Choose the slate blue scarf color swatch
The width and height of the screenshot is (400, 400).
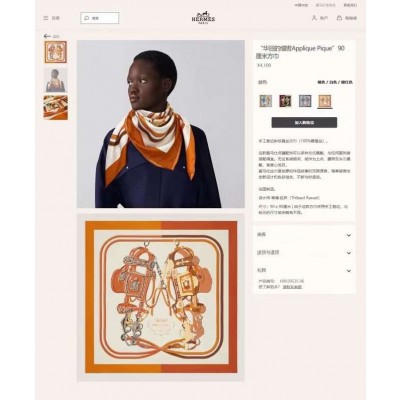(x=305, y=101)
